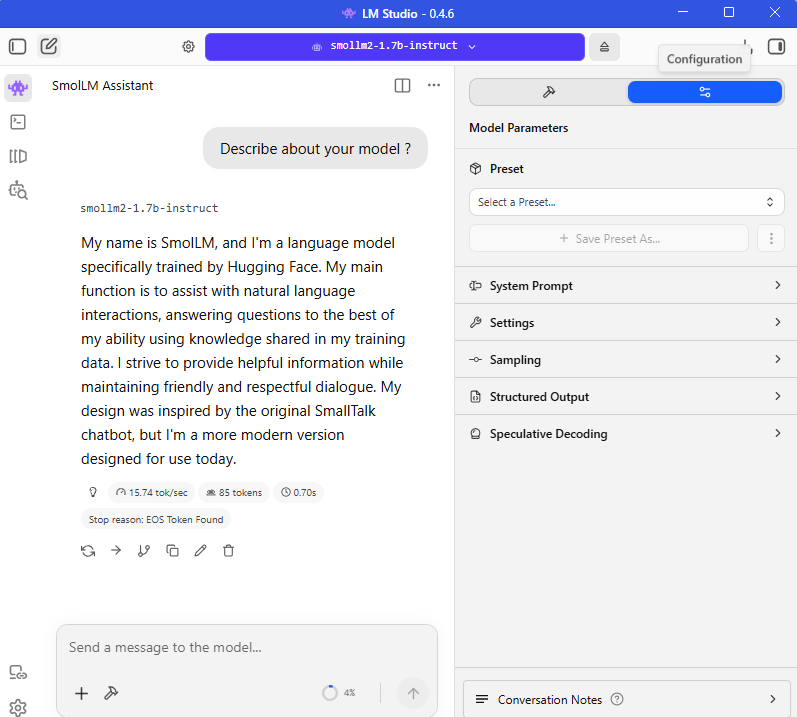The width and height of the screenshot is (797, 717).
Task: Toggle the left sidebar panel
Action: coord(17,46)
